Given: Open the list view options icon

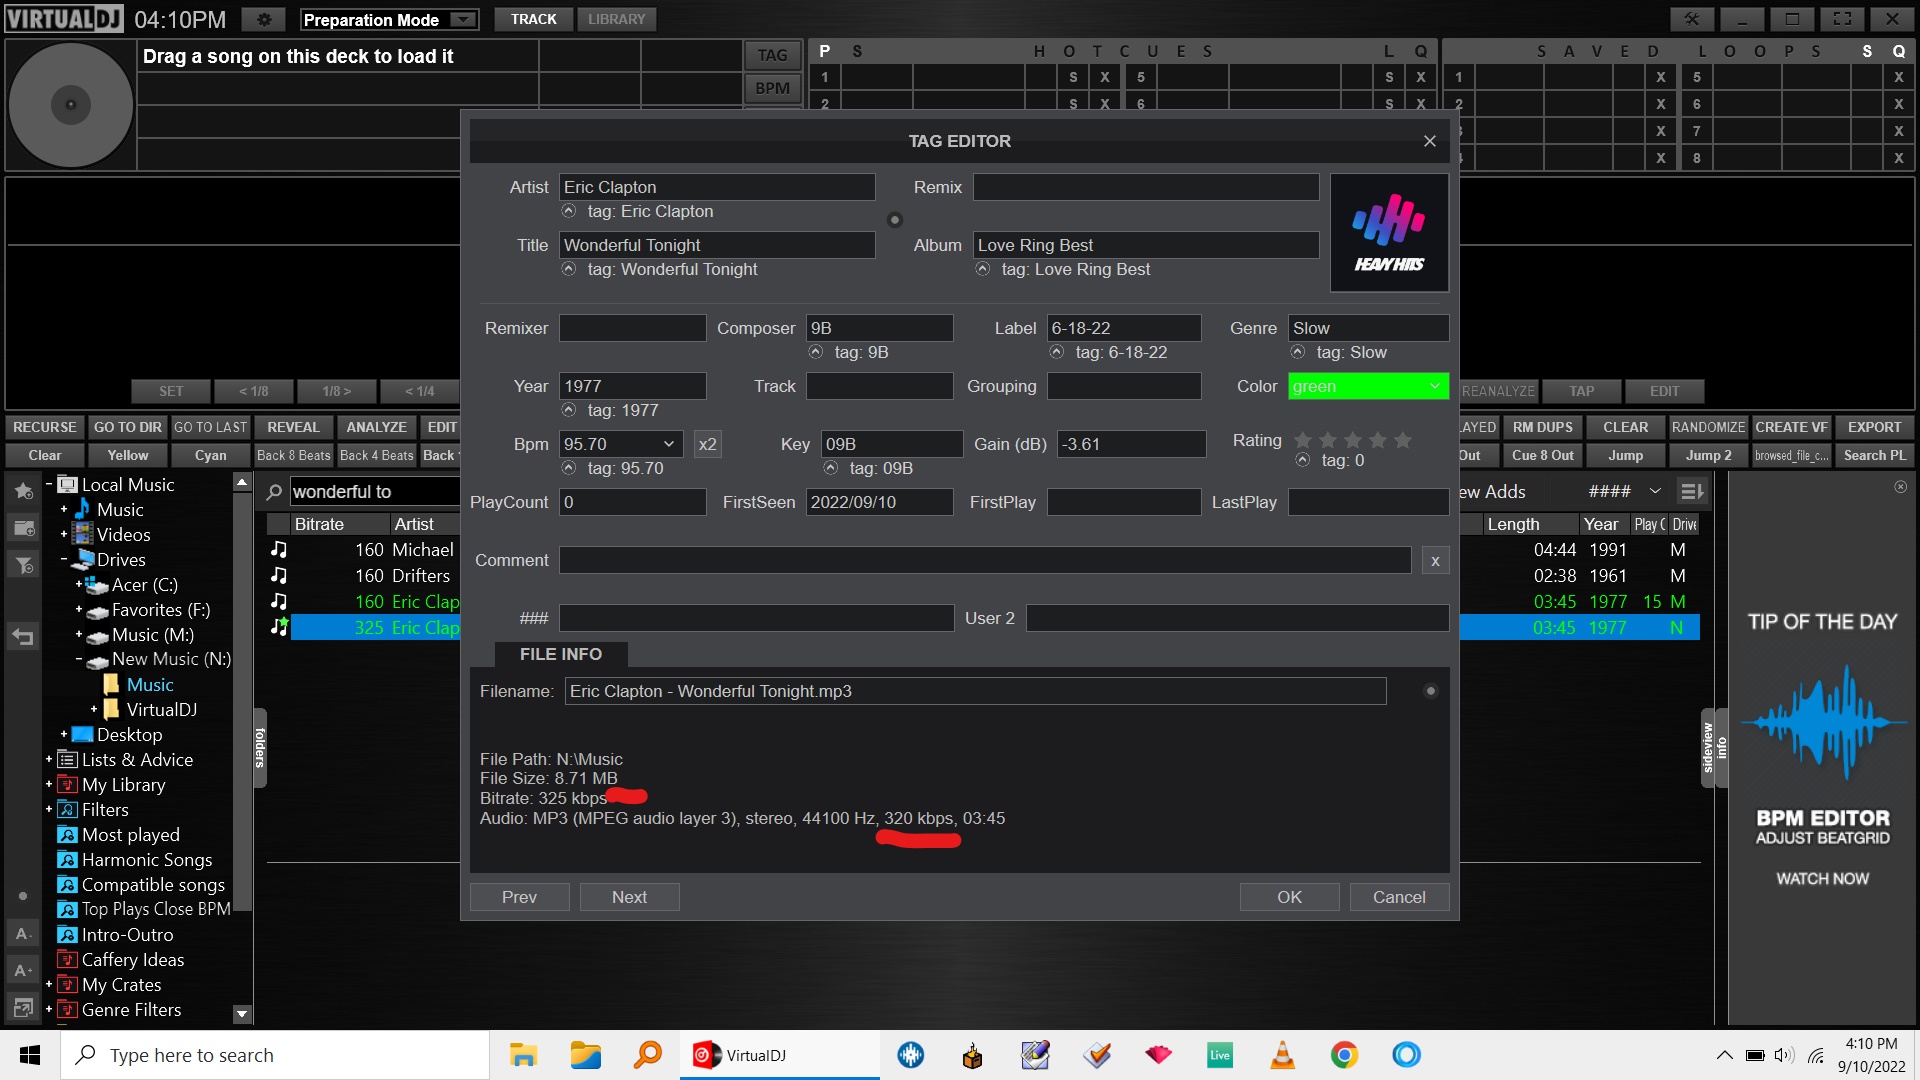Looking at the screenshot, I should pyautogui.click(x=1692, y=491).
